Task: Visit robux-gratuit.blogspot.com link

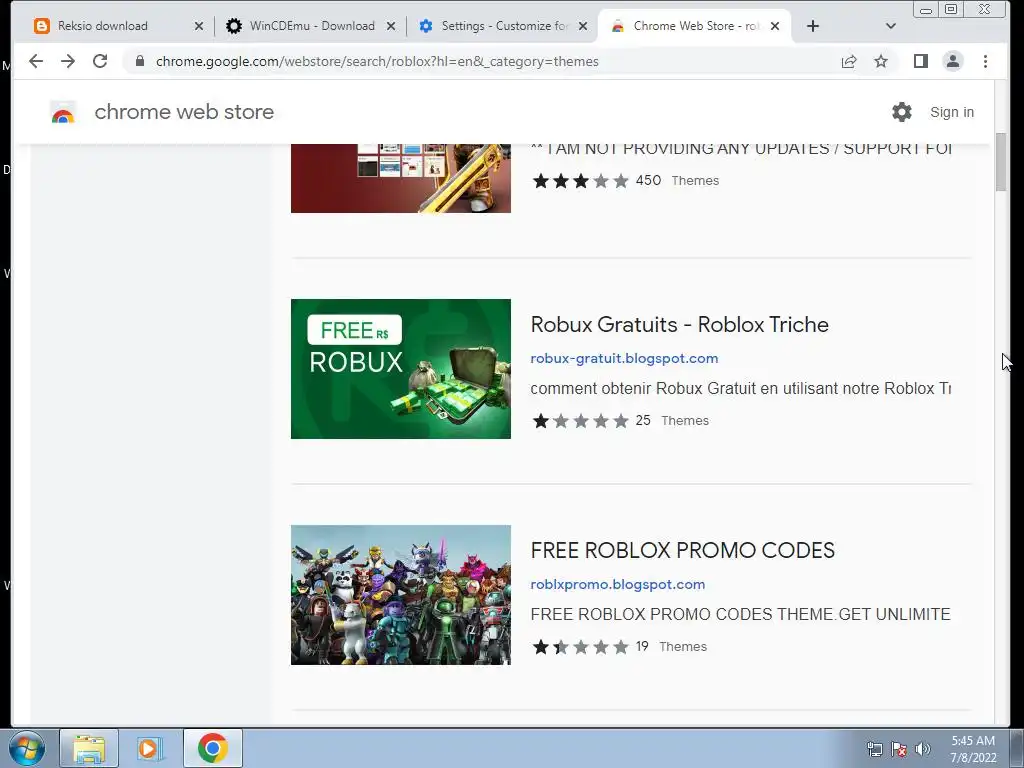Action: pos(624,359)
